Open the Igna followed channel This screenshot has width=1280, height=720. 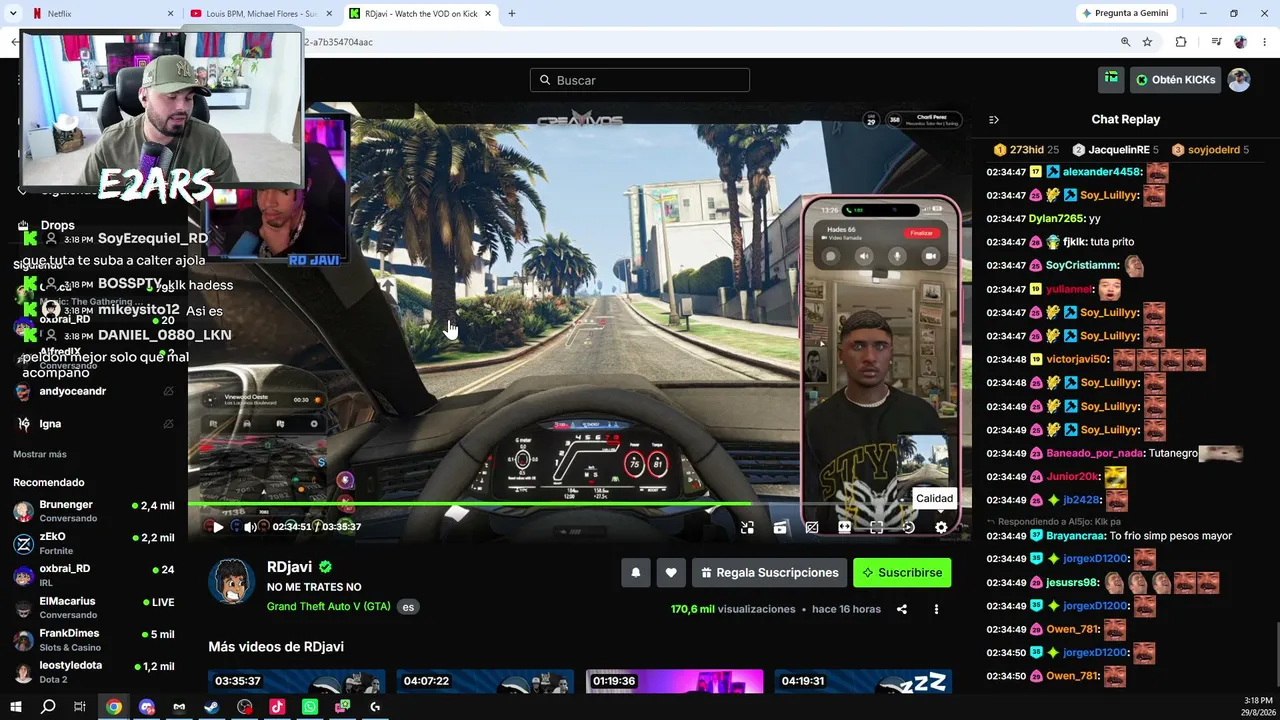click(x=94, y=424)
